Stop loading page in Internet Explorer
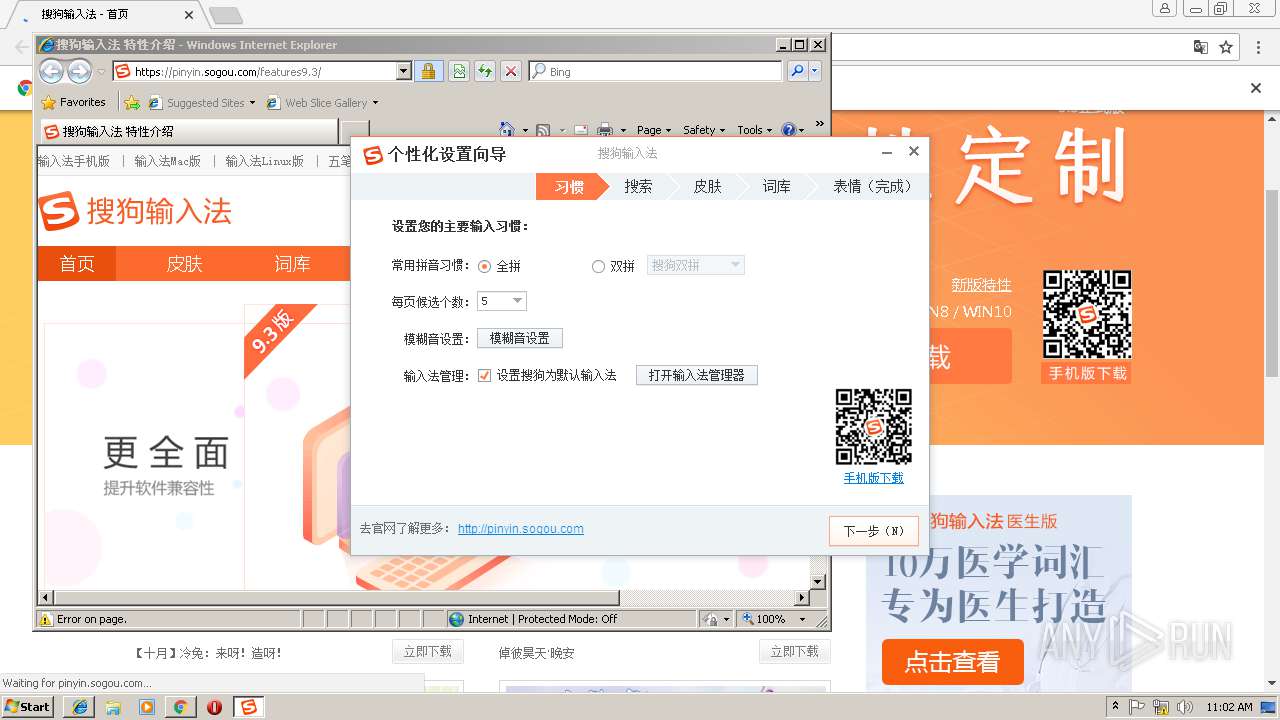 pyautogui.click(x=510, y=71)
